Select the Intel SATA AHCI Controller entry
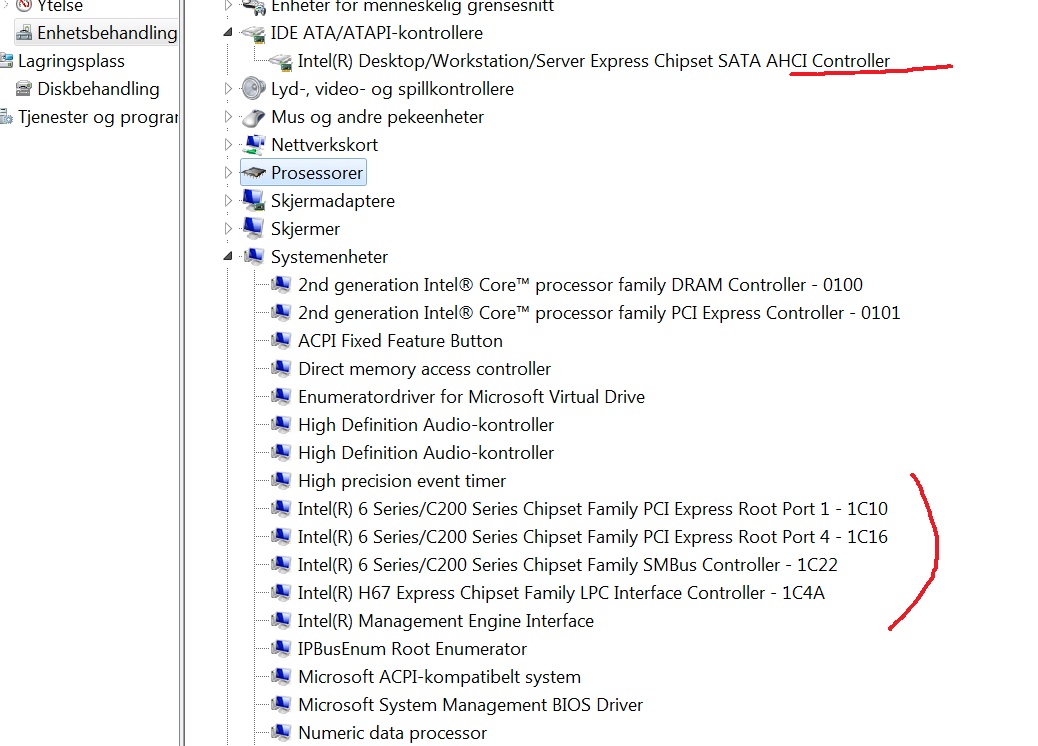1038x746 pixels. 594,61
